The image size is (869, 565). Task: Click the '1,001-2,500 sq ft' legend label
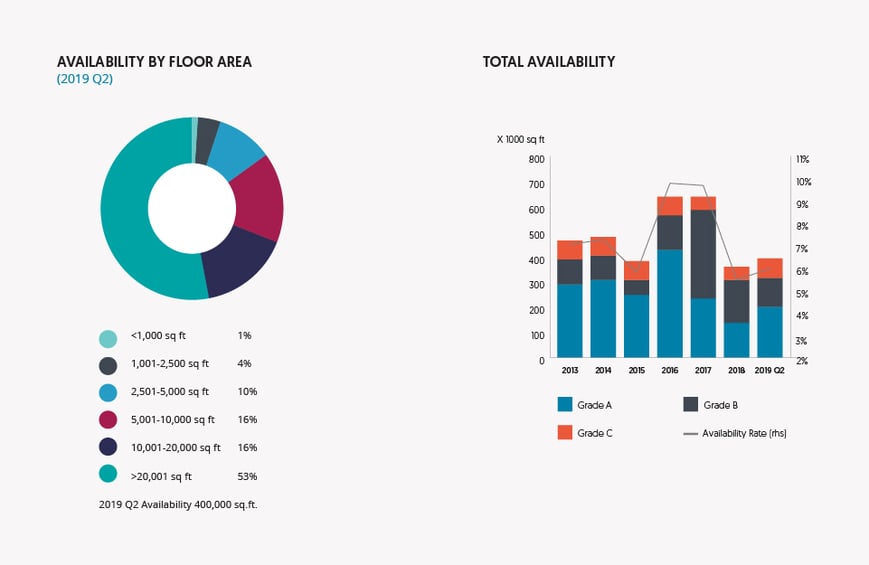click(170, 364)
